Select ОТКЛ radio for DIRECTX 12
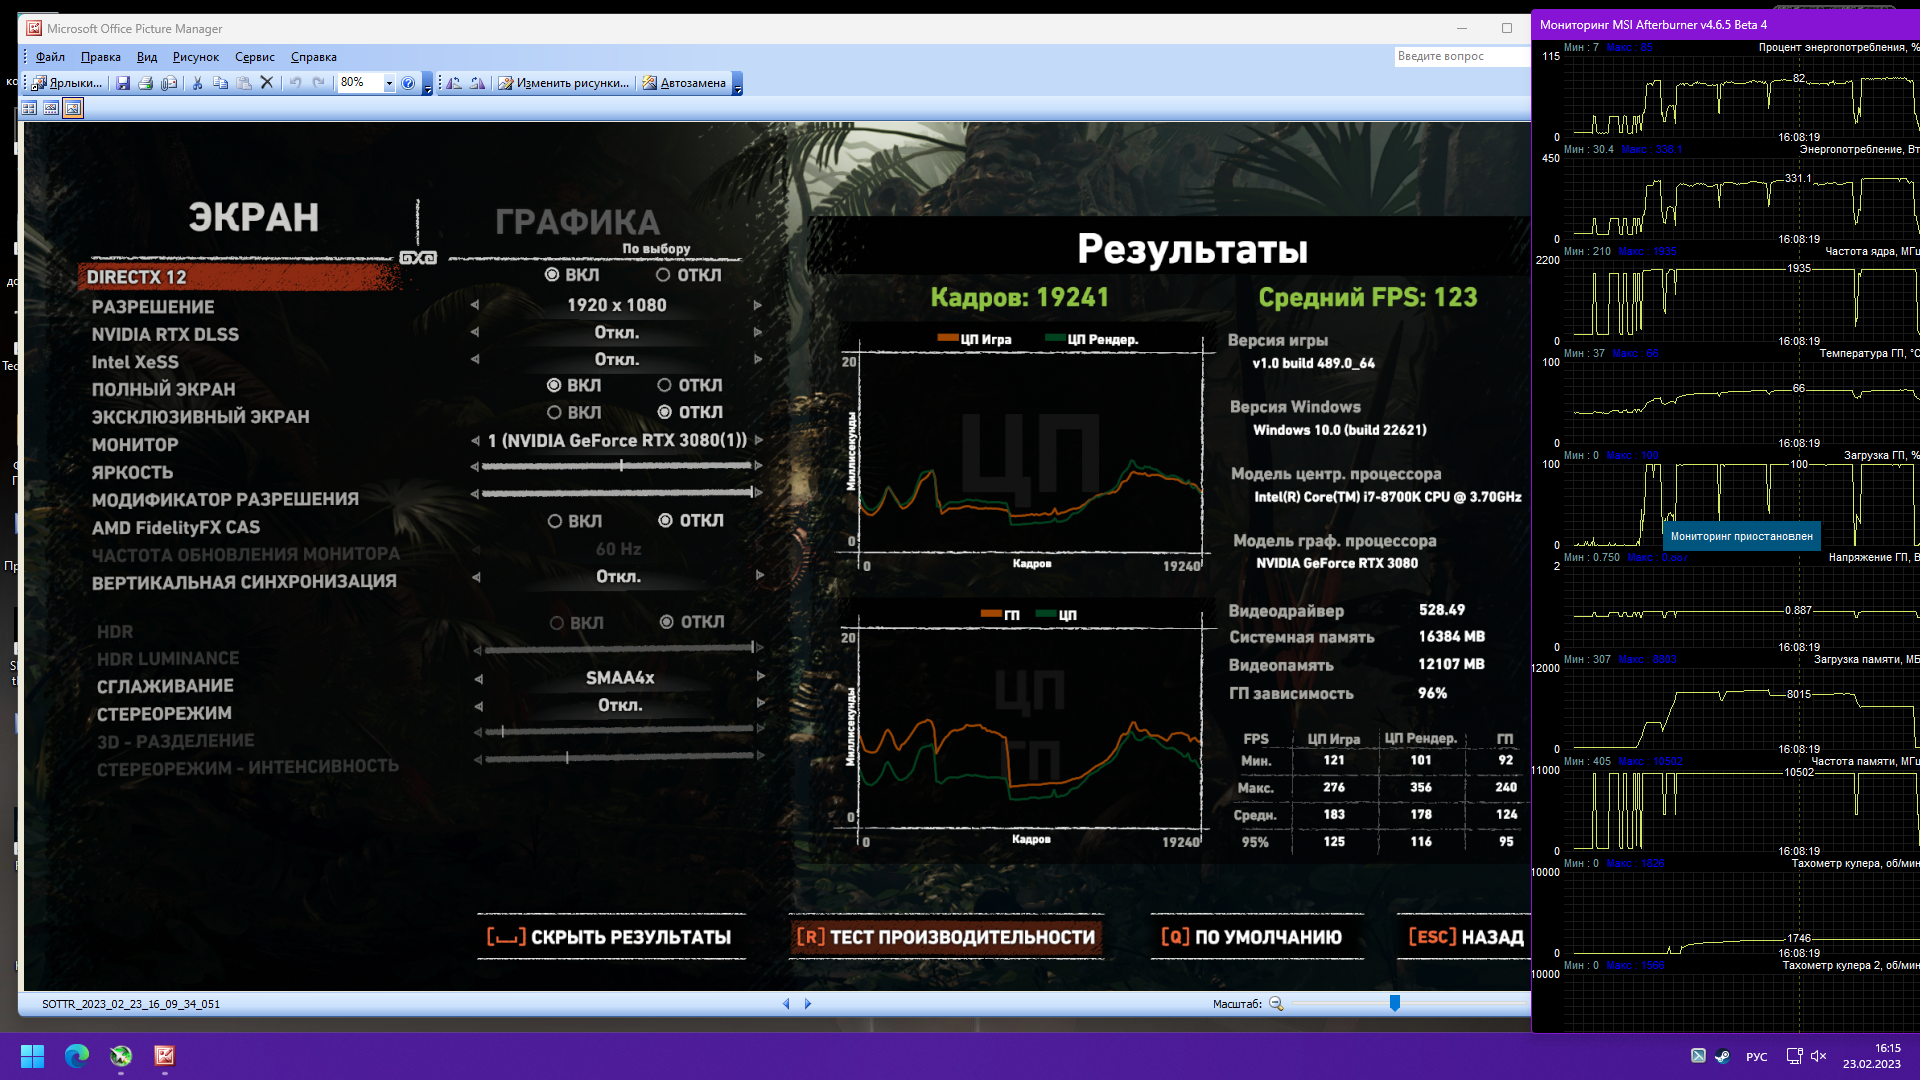Image resolution: width=1920 pixels, height=1080 pixels. click(663, 275)
